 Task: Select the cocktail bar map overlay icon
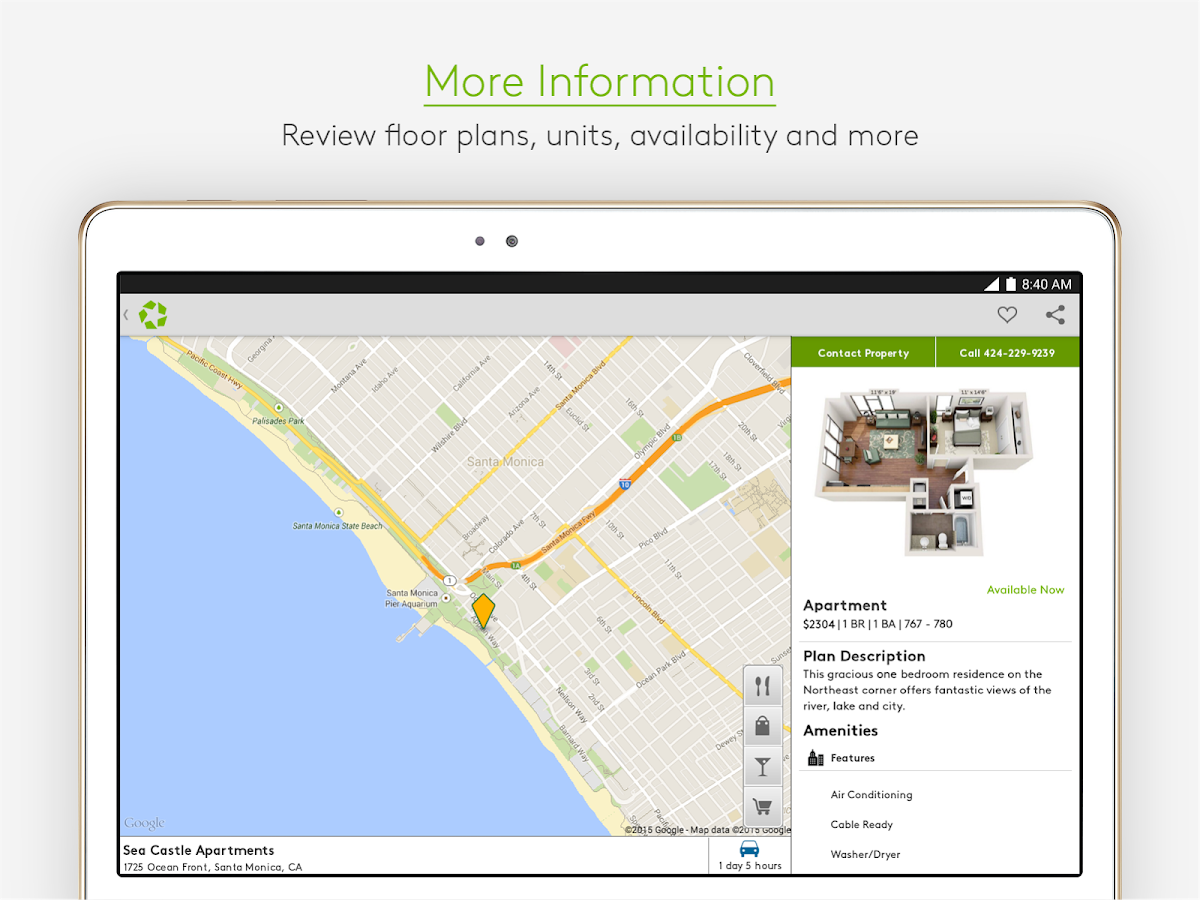[762, 766]
